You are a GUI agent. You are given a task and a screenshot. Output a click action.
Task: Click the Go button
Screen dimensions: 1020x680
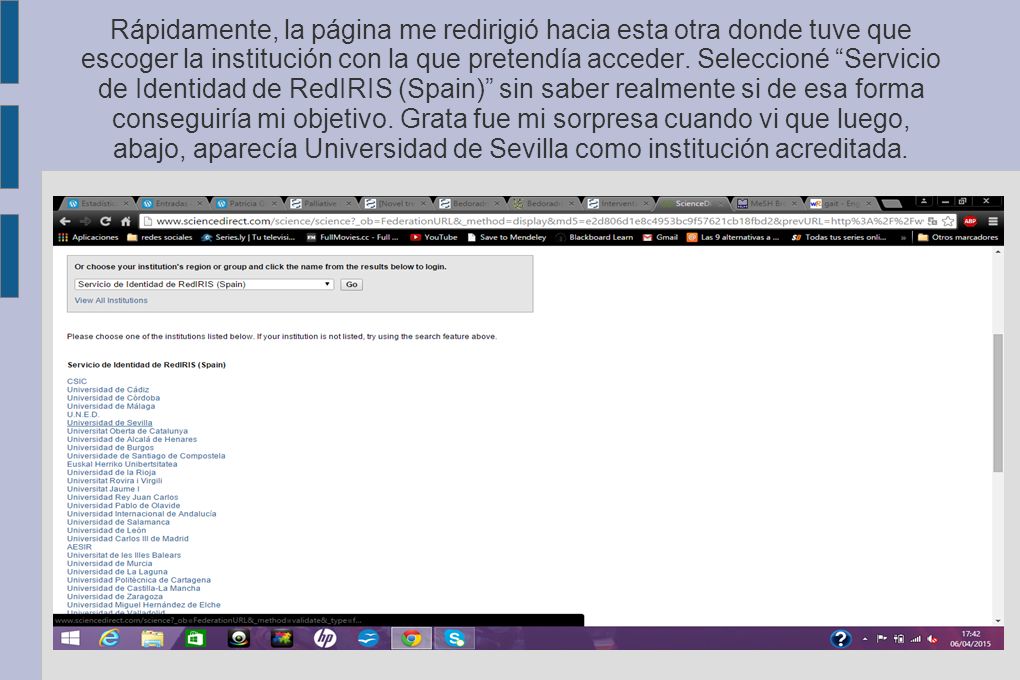coord(351,284)
